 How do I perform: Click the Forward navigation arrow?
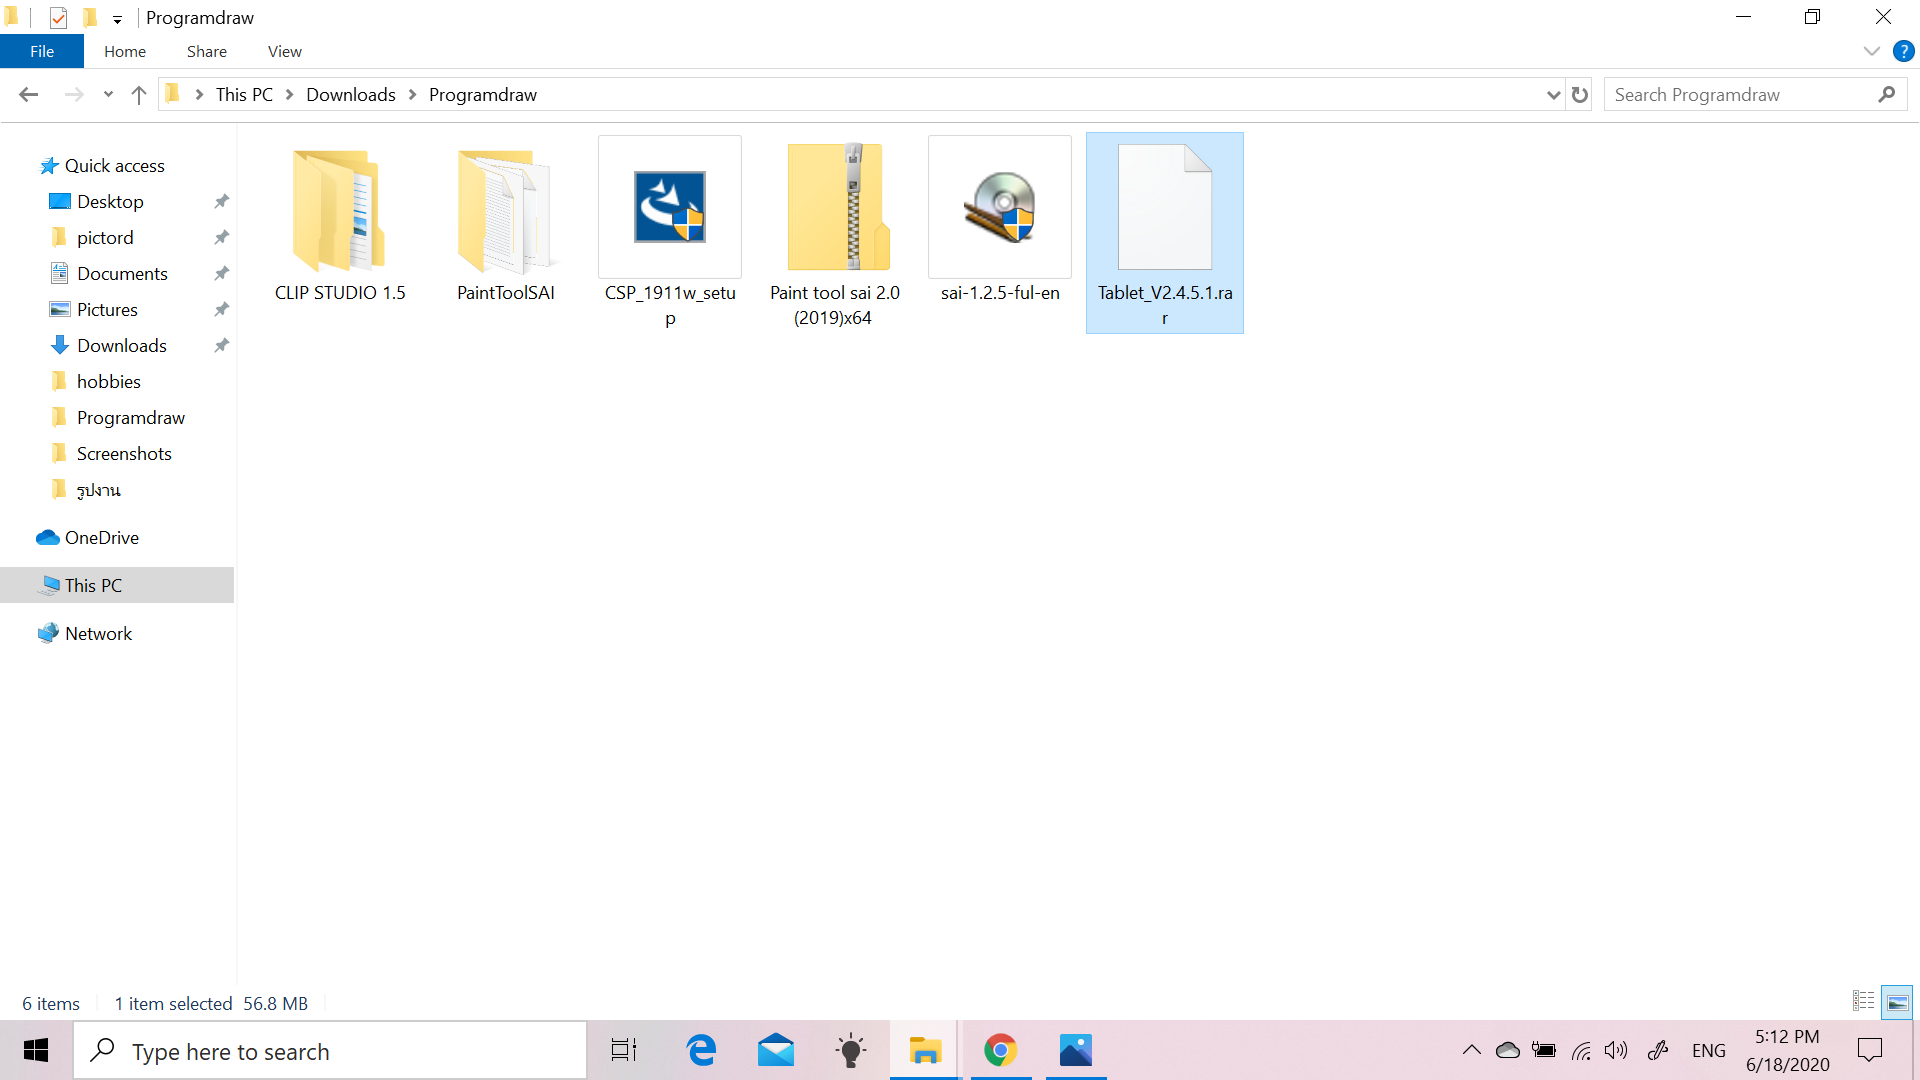[74, 95]
